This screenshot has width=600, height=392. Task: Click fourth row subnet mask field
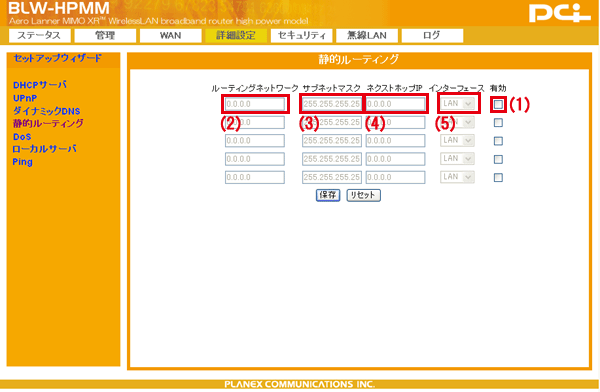click(x=331, y=159)
